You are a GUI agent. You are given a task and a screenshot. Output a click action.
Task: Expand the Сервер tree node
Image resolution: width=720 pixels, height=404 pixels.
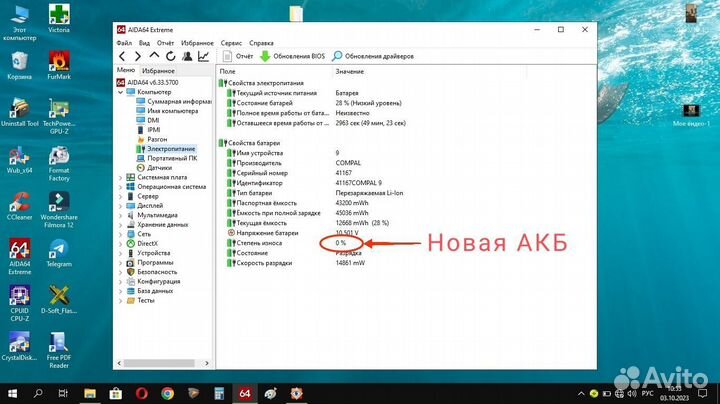click(x=121, y=196)
